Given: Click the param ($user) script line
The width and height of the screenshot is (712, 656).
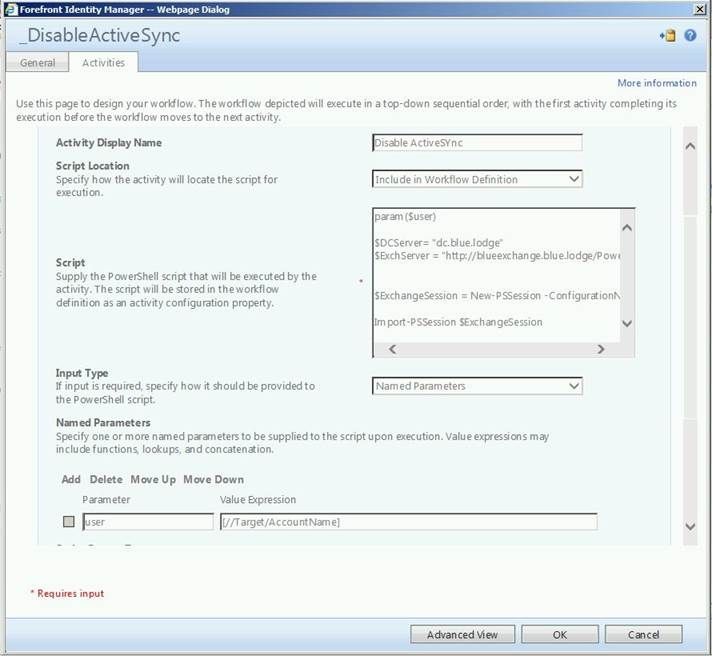Looking at the screenshot, I should click(x=405, y=217).
